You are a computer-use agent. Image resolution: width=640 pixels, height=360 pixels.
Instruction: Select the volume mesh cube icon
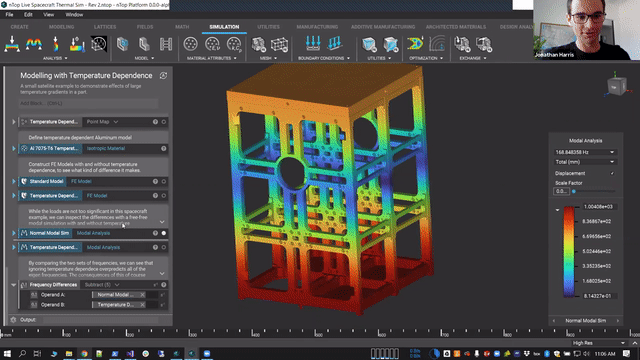click(280, 44)
